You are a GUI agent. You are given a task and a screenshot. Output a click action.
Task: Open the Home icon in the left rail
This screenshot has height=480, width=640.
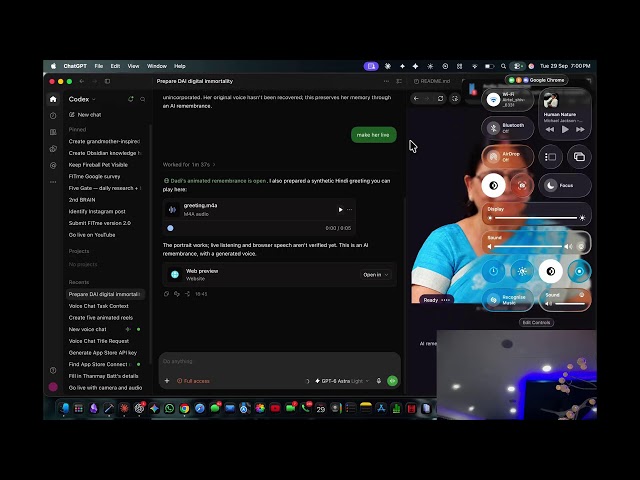pyautogui.click(x=53, y=99)
